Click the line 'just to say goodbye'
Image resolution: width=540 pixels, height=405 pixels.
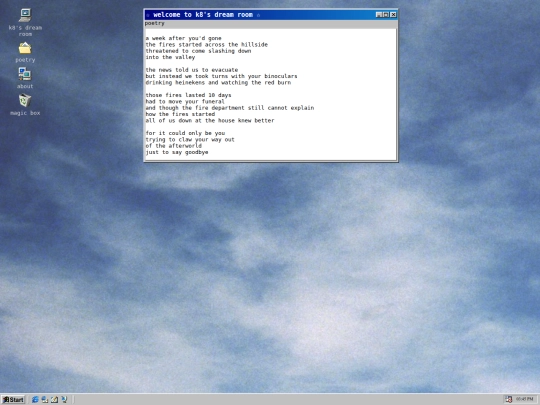pos(177,152)
